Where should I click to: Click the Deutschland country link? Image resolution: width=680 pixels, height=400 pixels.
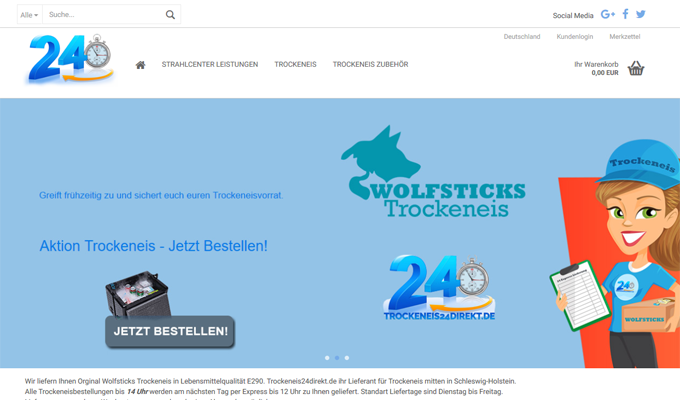point(522,37)
